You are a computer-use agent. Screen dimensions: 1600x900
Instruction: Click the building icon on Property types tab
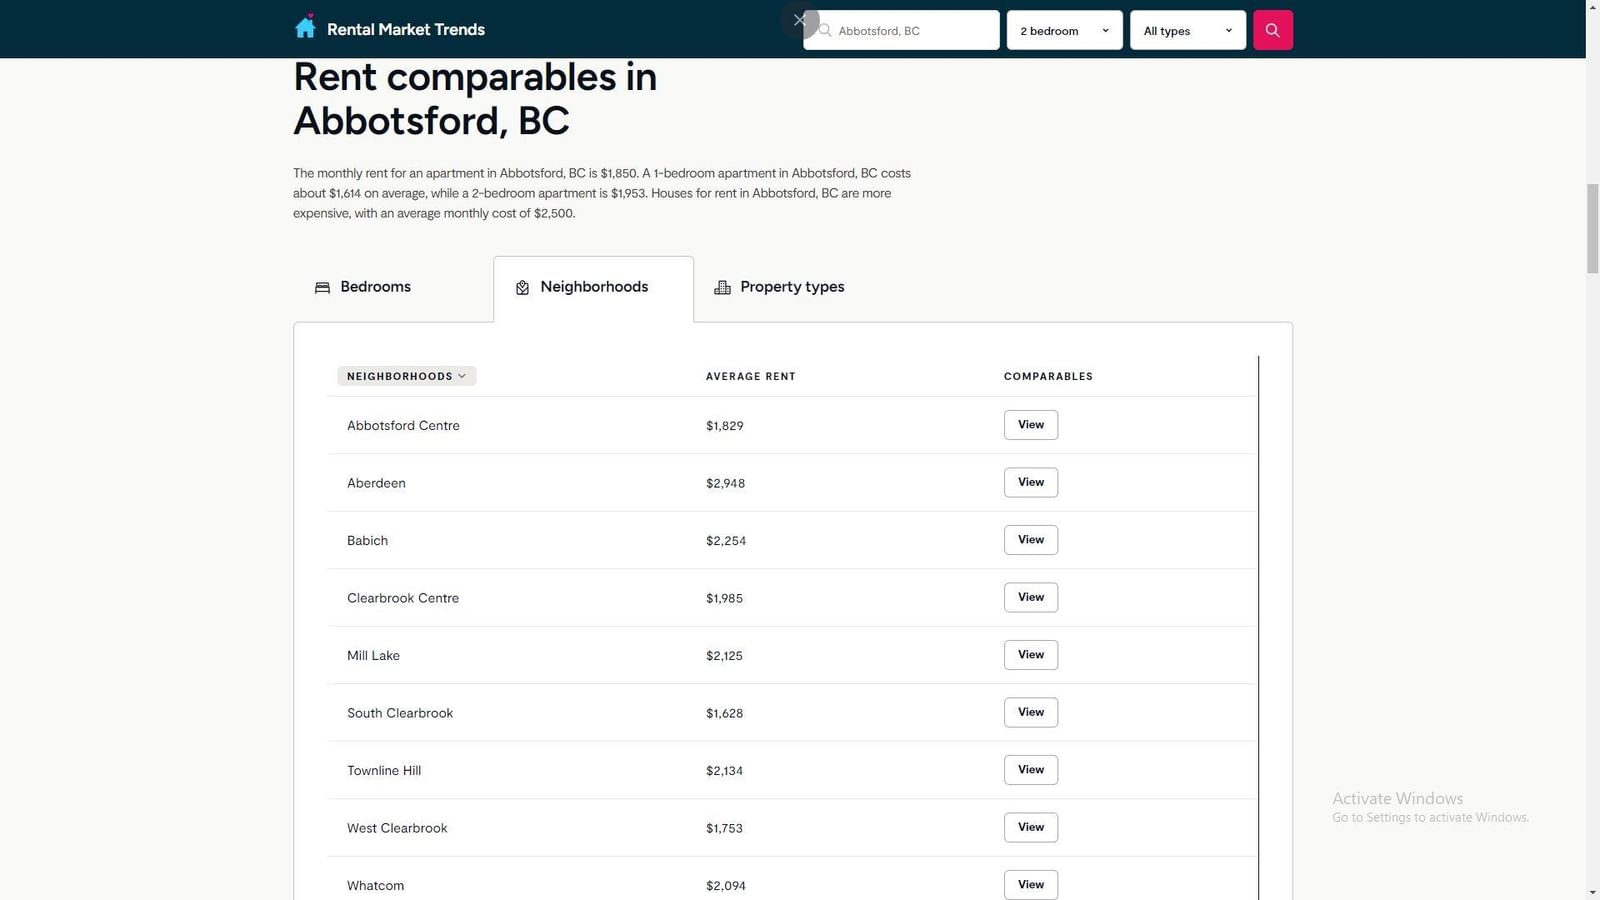(x=722, y=288)
